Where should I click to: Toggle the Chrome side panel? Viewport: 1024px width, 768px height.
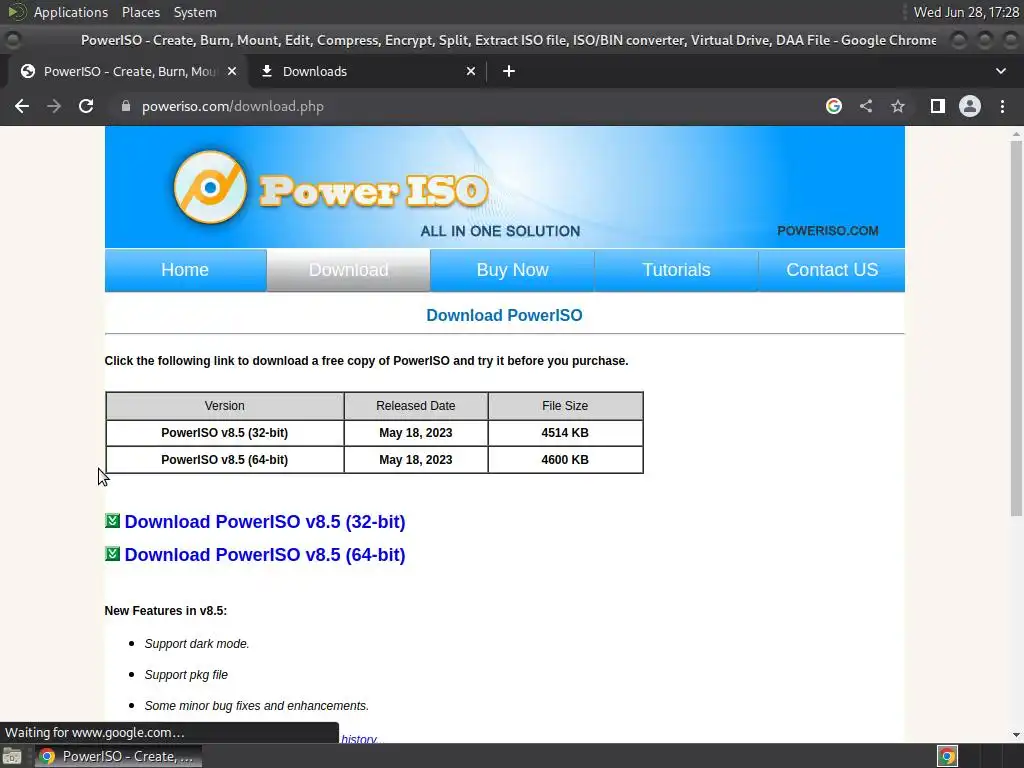coord(938,106)
